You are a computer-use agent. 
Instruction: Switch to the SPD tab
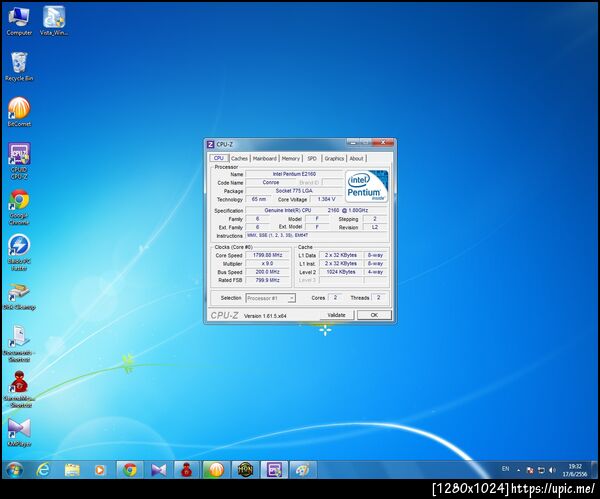coord(312,158)
